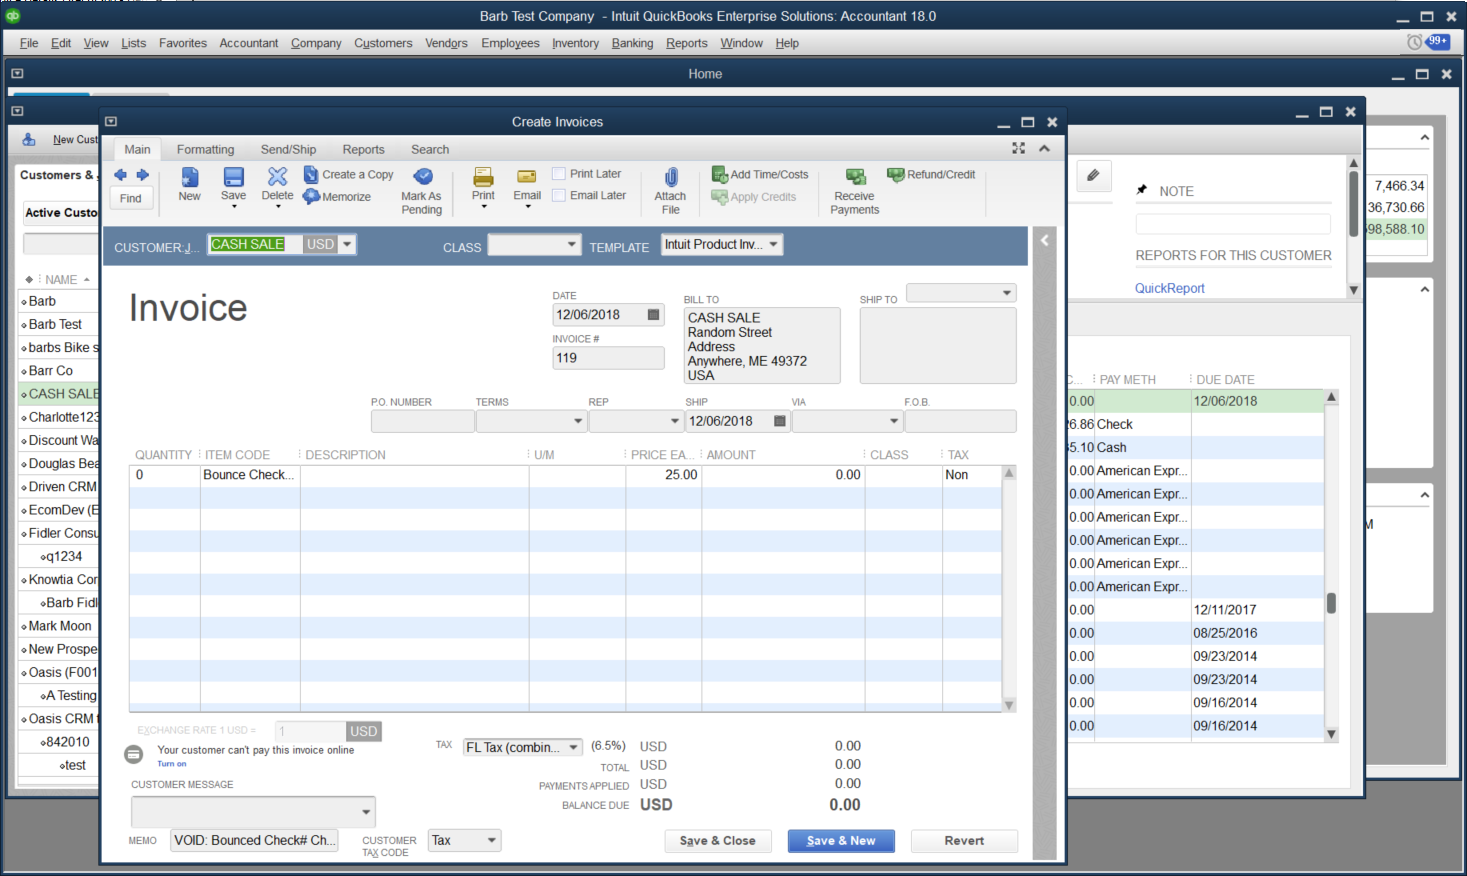The image size is (1467, 876).
Task: Click the 25.00 price cell
Action: pos(664,475)
